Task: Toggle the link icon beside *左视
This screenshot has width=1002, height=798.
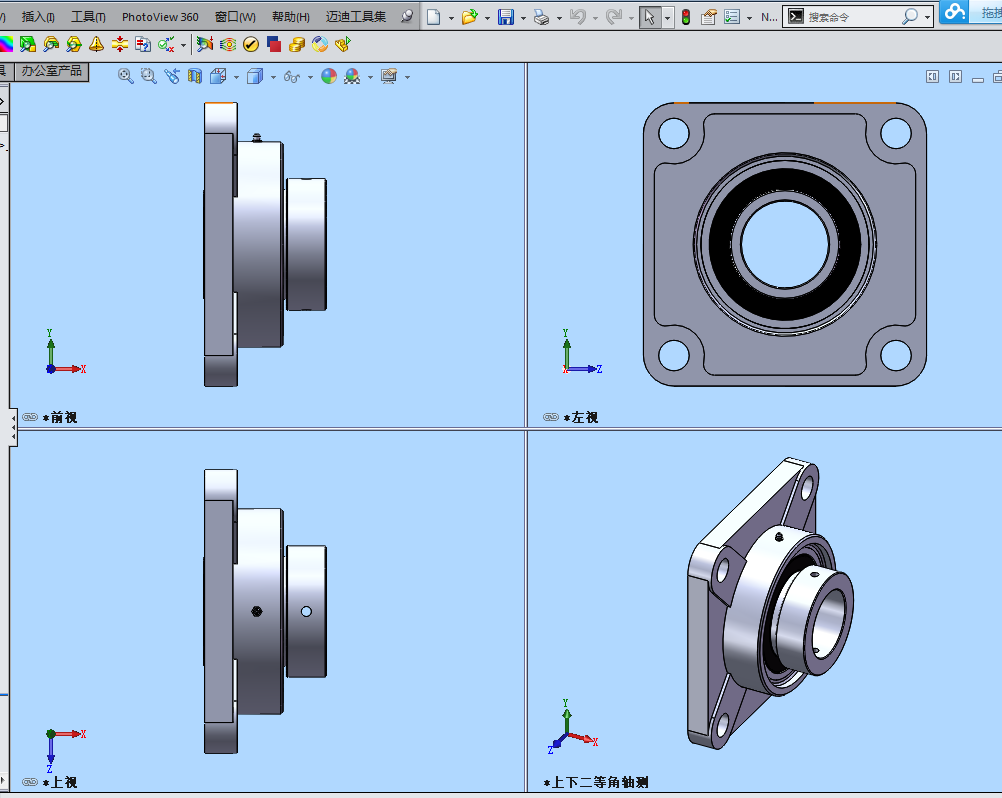Action: 551,417
